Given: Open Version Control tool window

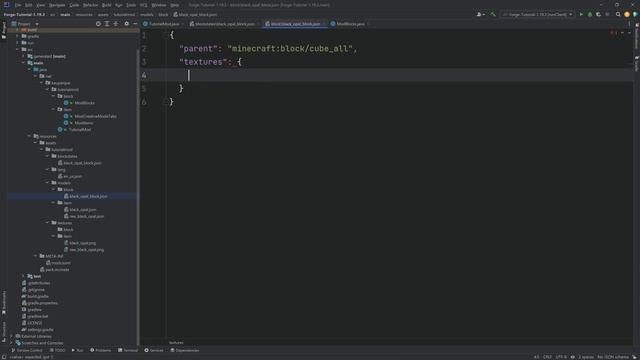Looking at the screenshot, I should tap(27, 350).
